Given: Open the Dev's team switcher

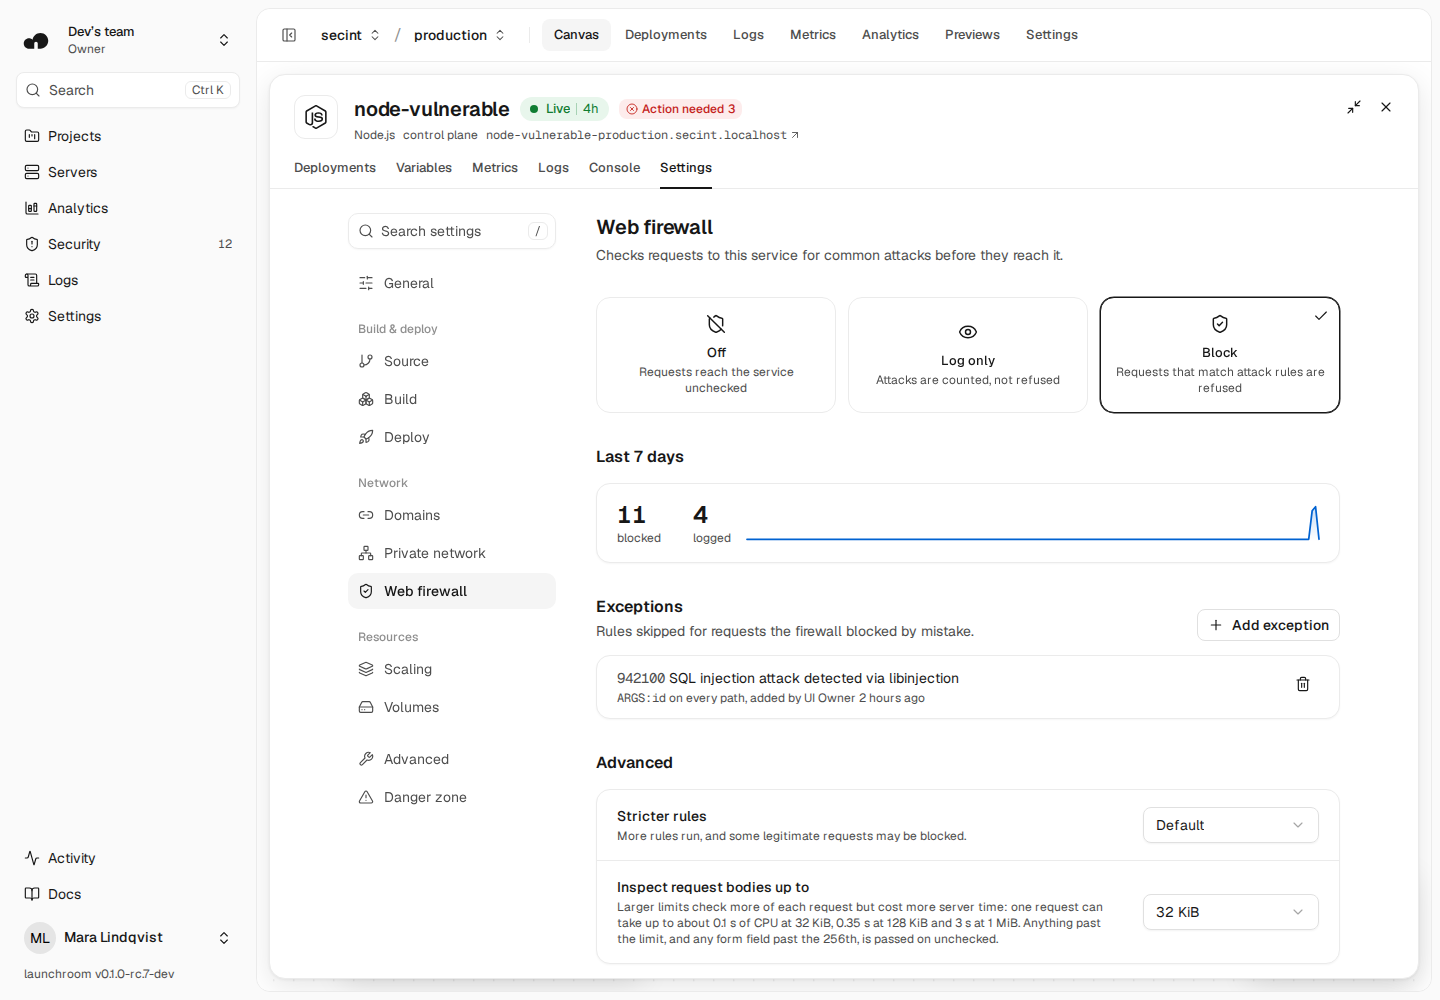Looking at the screenshot, I should pyautogui.click(x=128, y=40).
